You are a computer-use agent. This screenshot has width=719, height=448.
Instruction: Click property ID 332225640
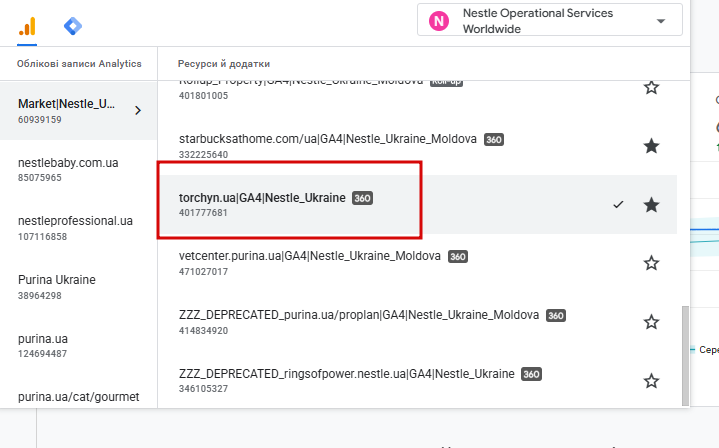pos(203,155)
